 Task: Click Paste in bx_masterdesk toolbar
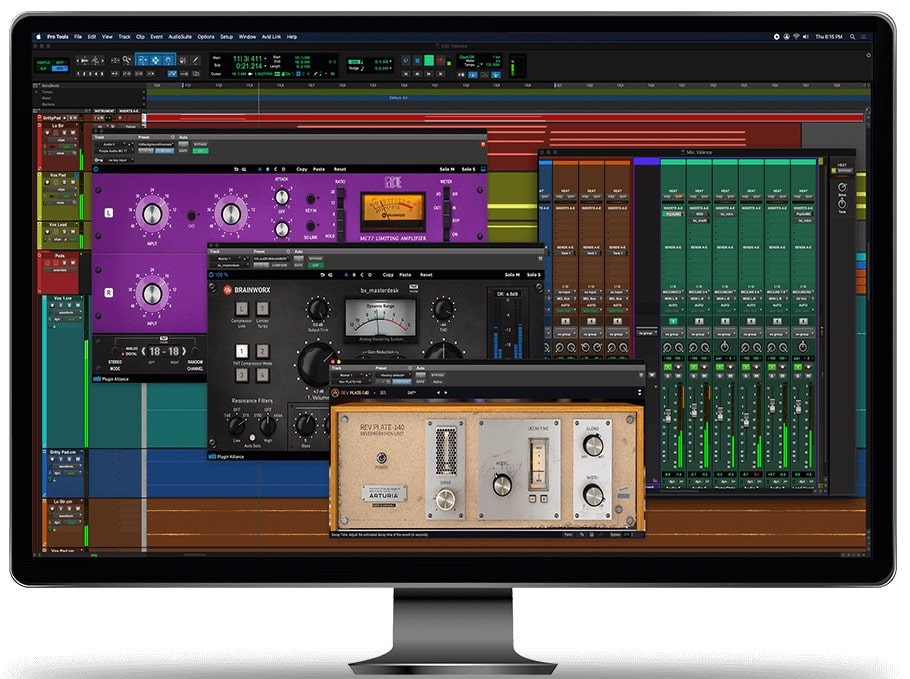pyautogui.click(x=405, y=275)
